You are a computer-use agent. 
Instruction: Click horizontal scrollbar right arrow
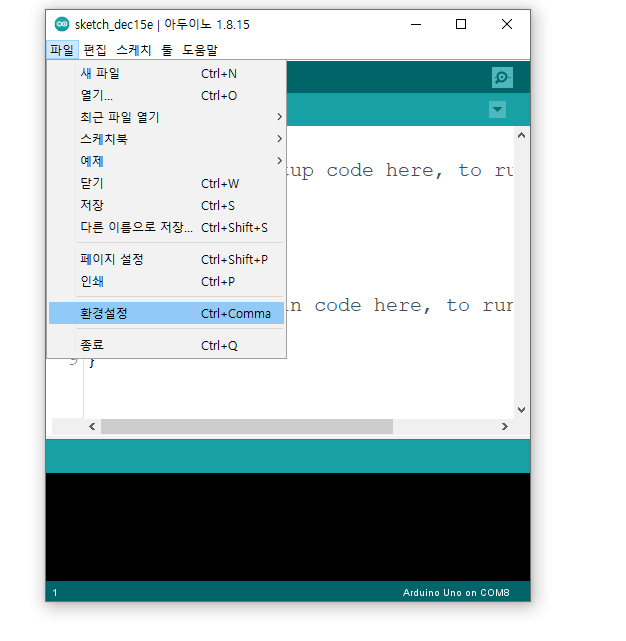click(505, 426)
